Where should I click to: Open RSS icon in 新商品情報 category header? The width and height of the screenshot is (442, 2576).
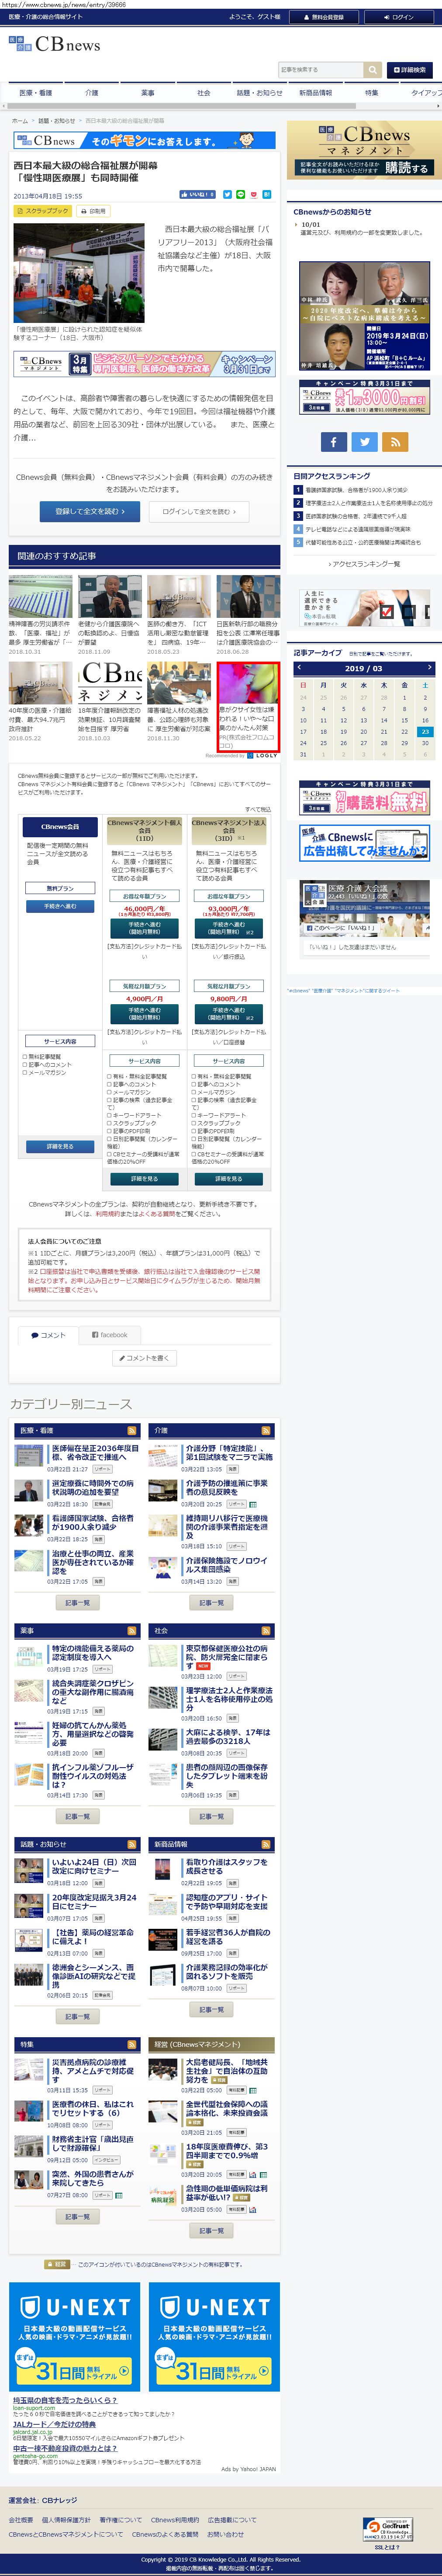tap(266, 1844)
